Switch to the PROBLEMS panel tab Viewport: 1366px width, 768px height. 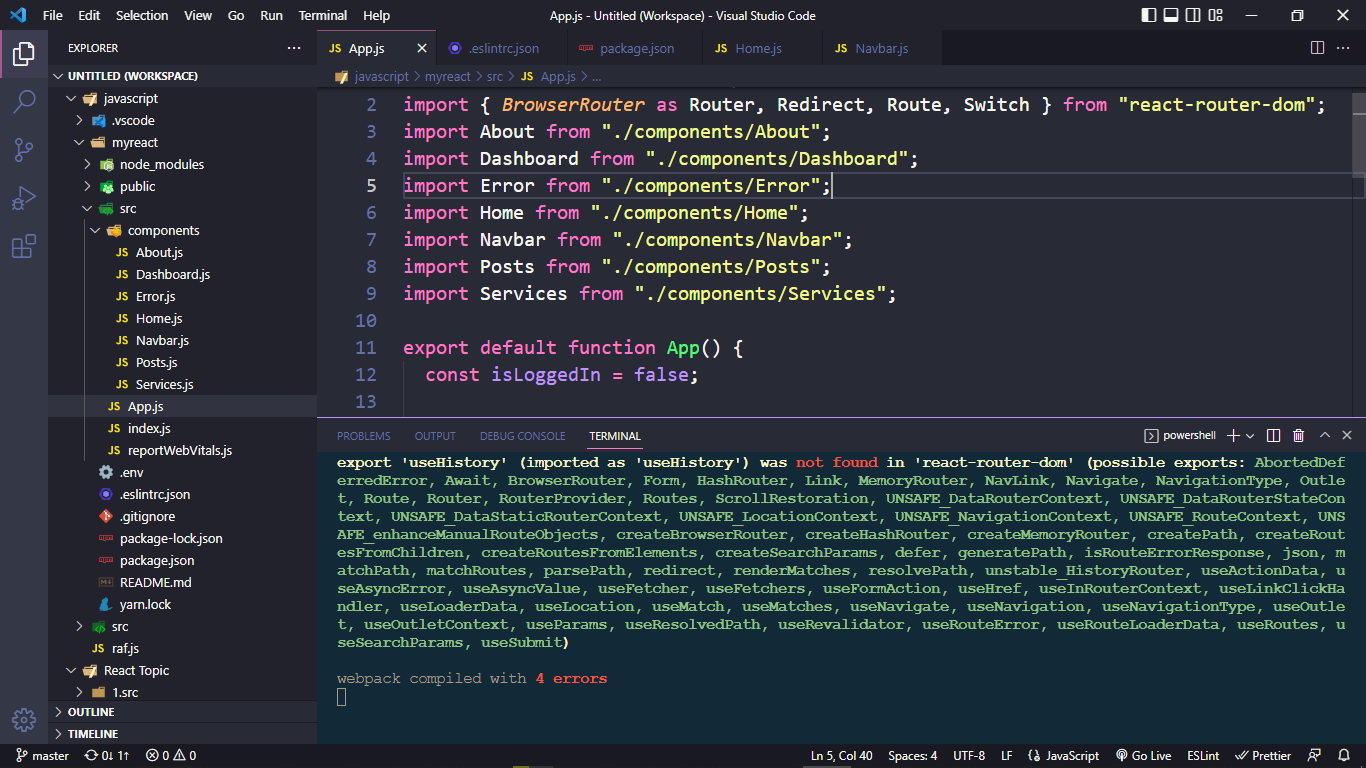point(364,436)
